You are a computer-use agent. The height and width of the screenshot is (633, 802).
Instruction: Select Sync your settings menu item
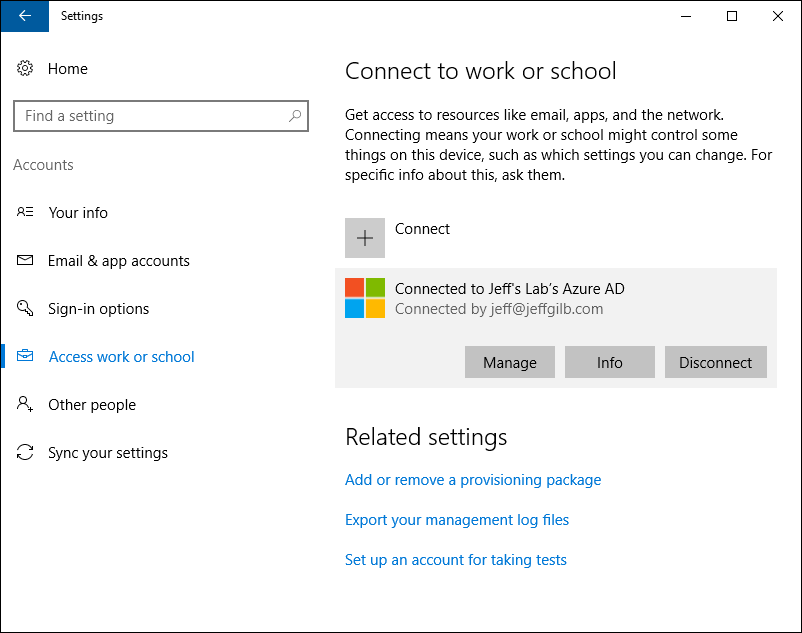108,453
